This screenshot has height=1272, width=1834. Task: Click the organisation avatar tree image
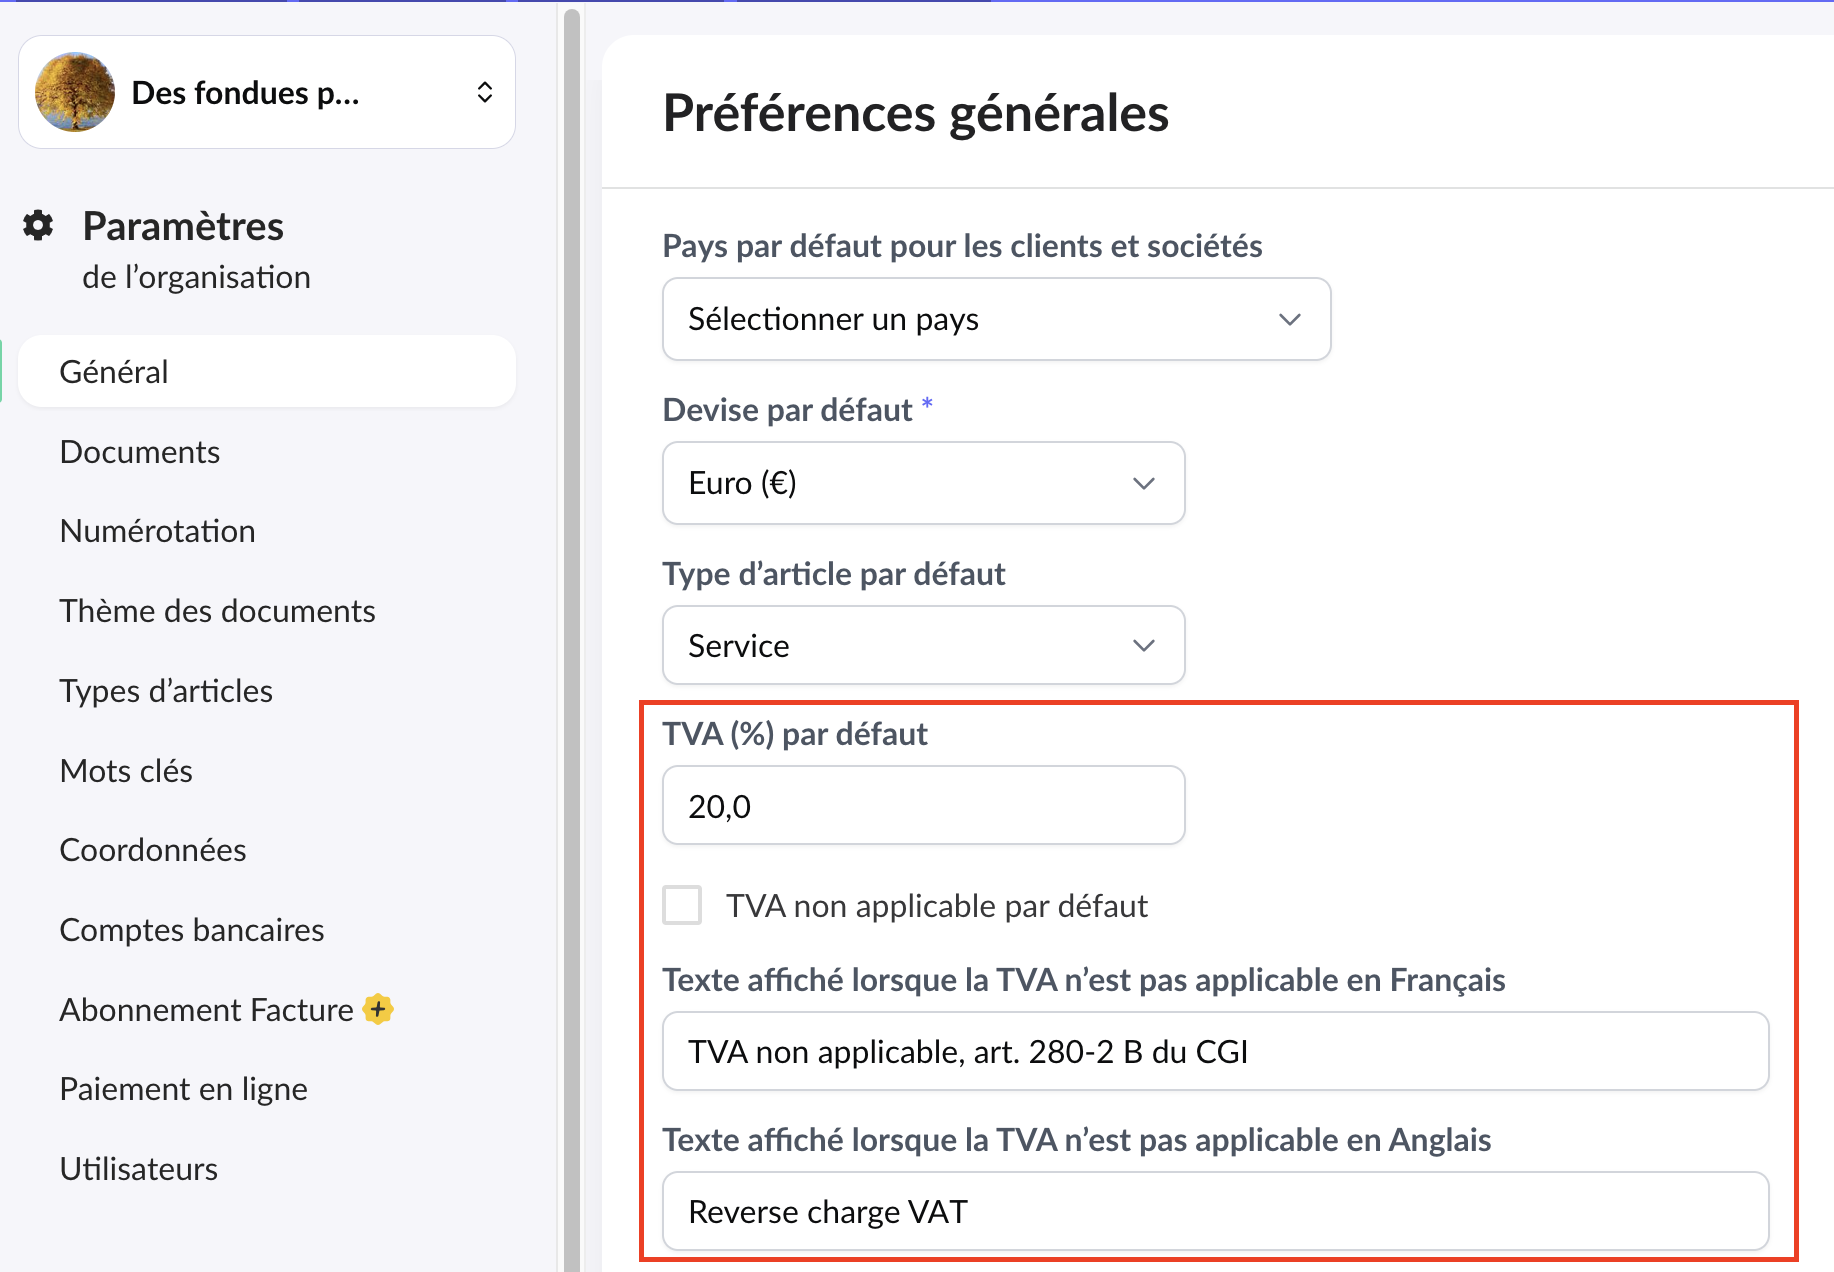tap(75, 92)
